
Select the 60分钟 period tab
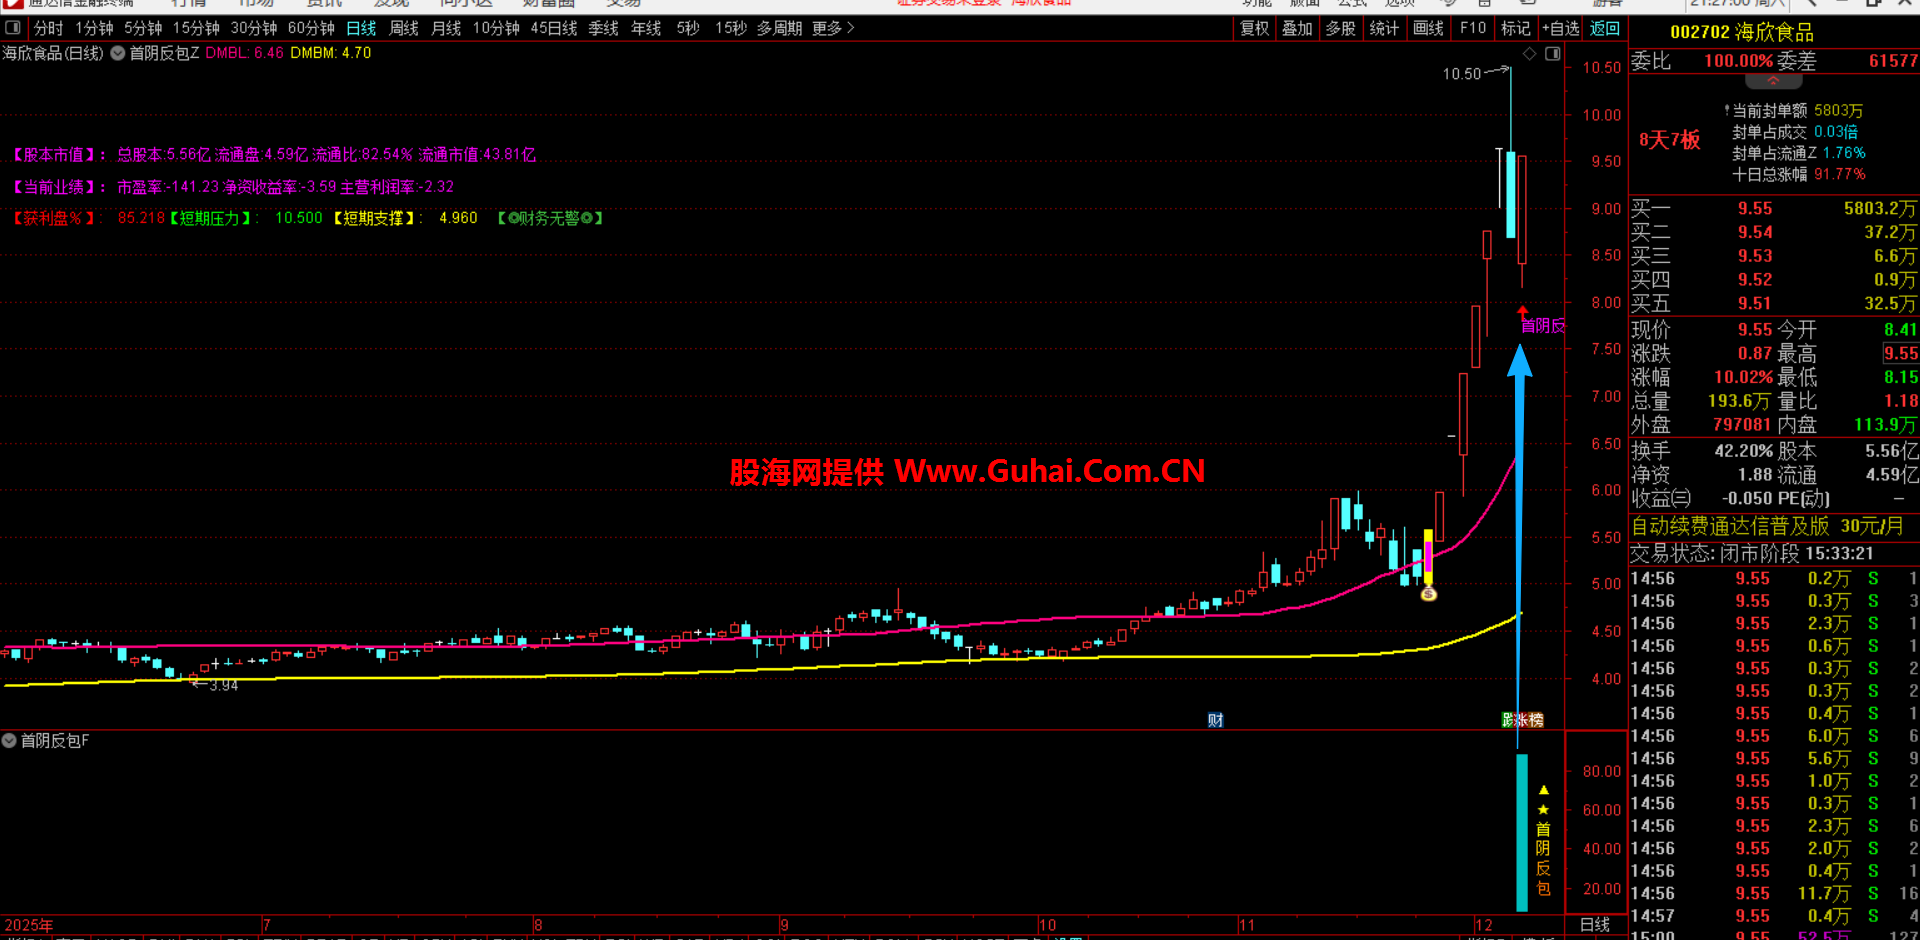pos(311,28)
